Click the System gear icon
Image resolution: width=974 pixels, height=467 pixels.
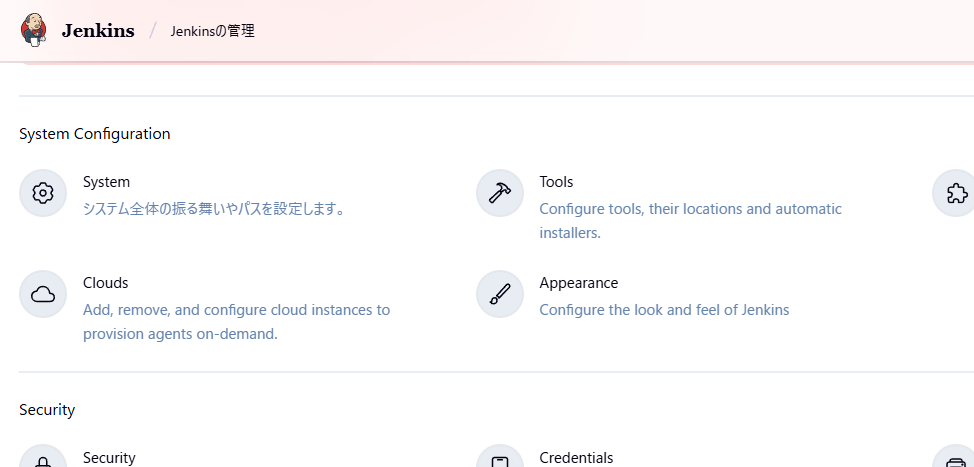(x=43, y=193)
